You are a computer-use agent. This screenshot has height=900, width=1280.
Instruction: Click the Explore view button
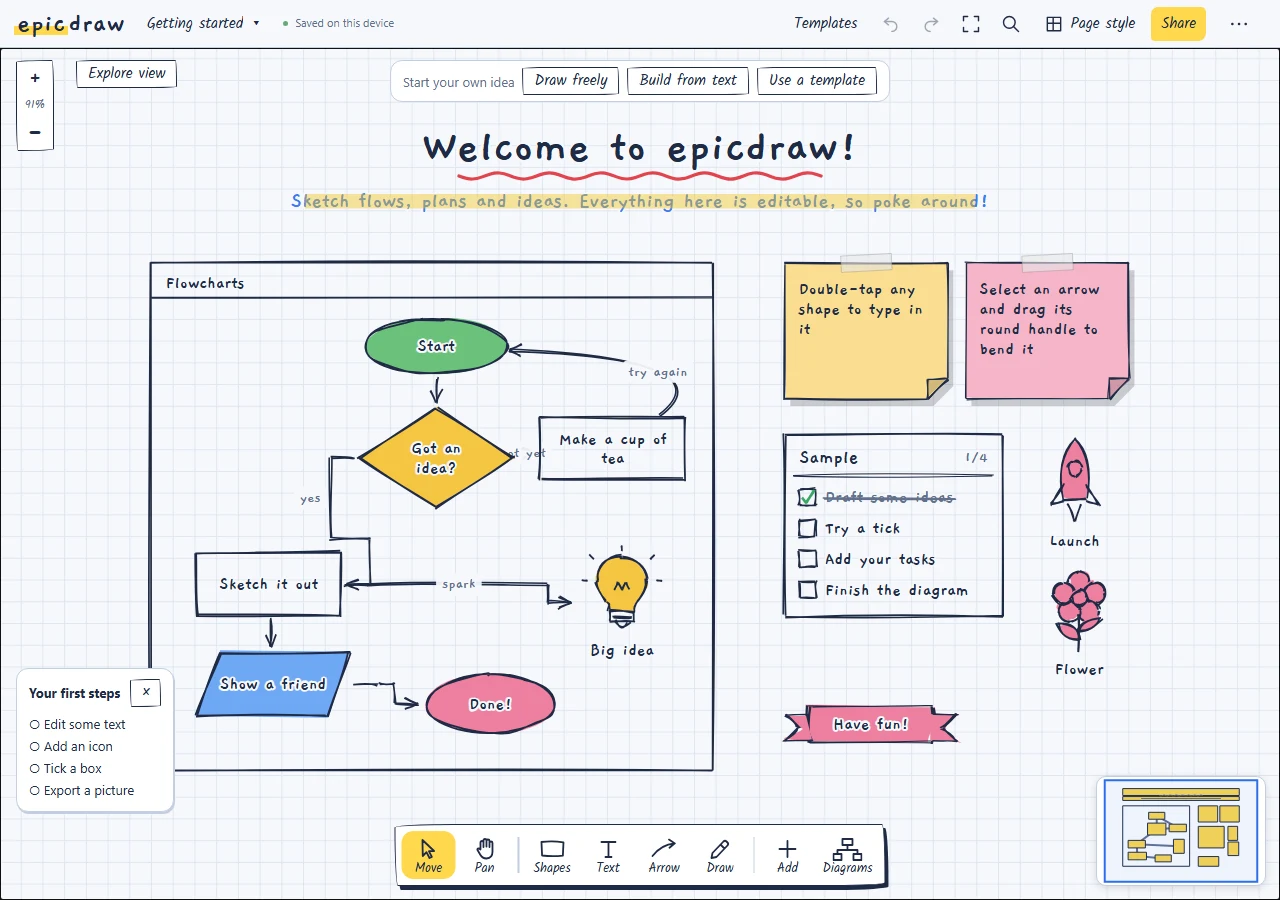[x=127, y=73]
